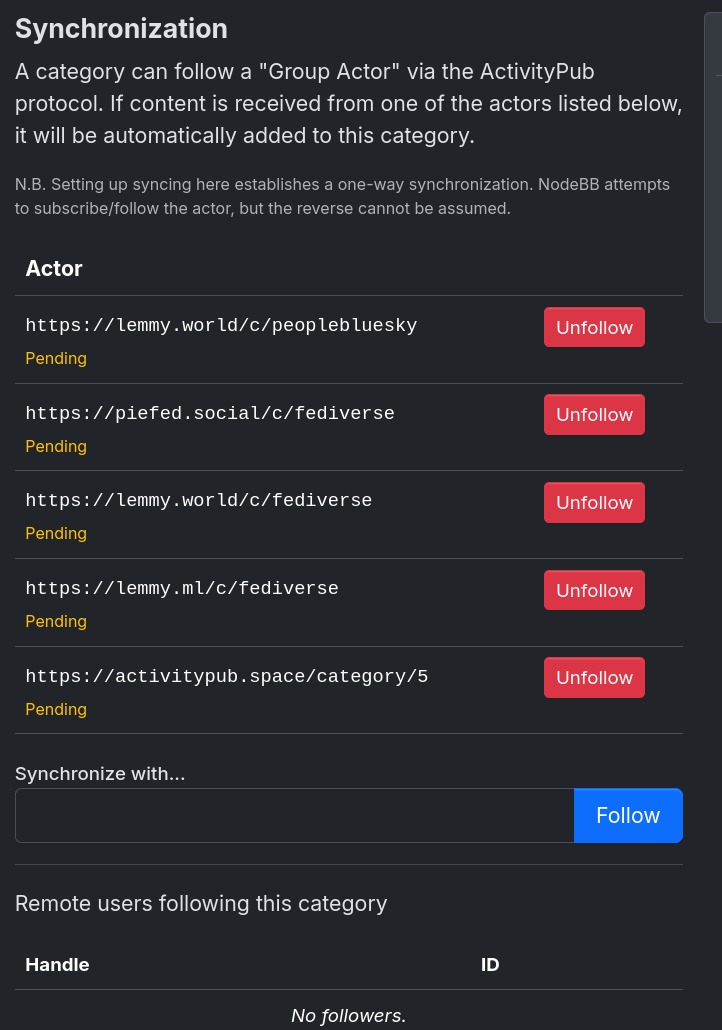Unfollow https://piefed.social/c/fediverse
The height and width of the screenshot is (1030, 722).
pyautogui.click(x=594, y=414)
